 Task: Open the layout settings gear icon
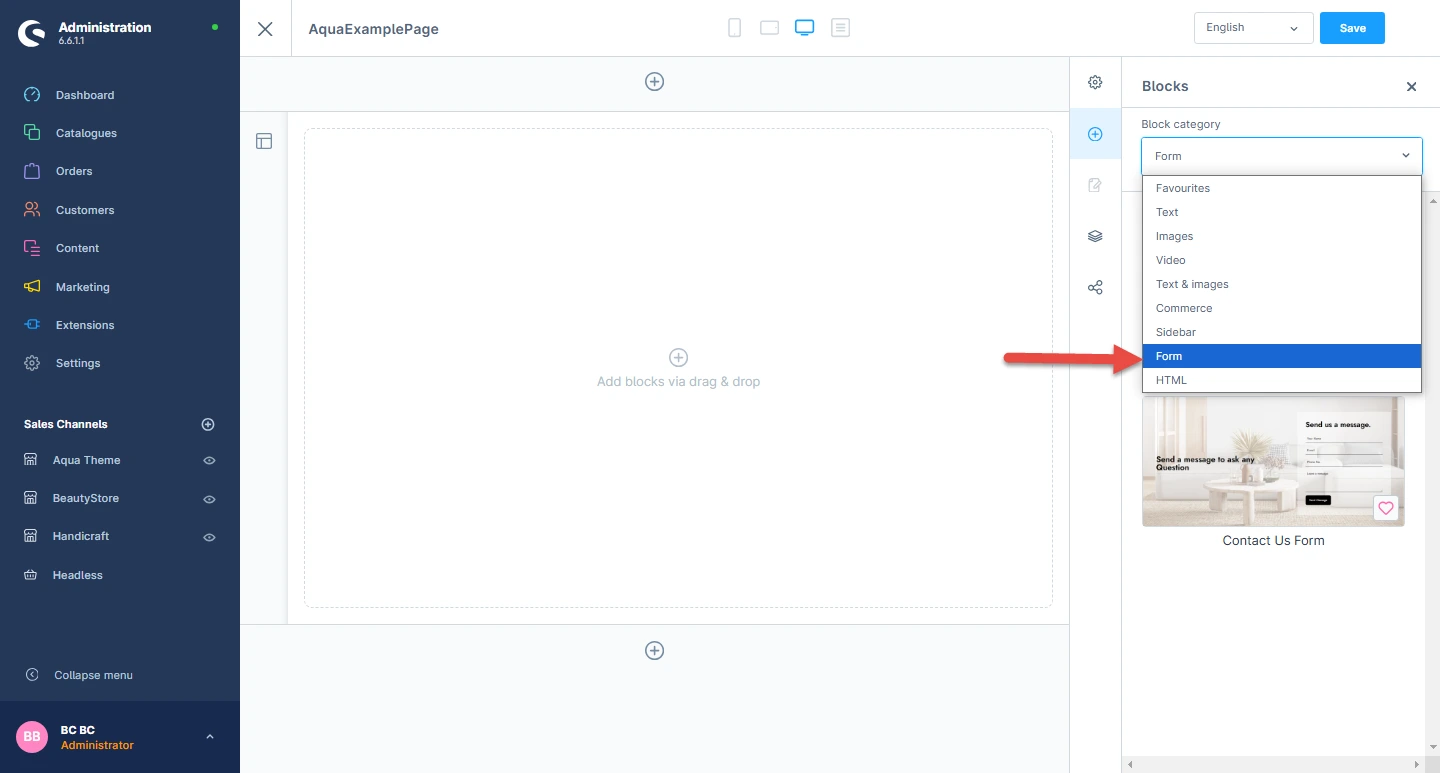1095,82
